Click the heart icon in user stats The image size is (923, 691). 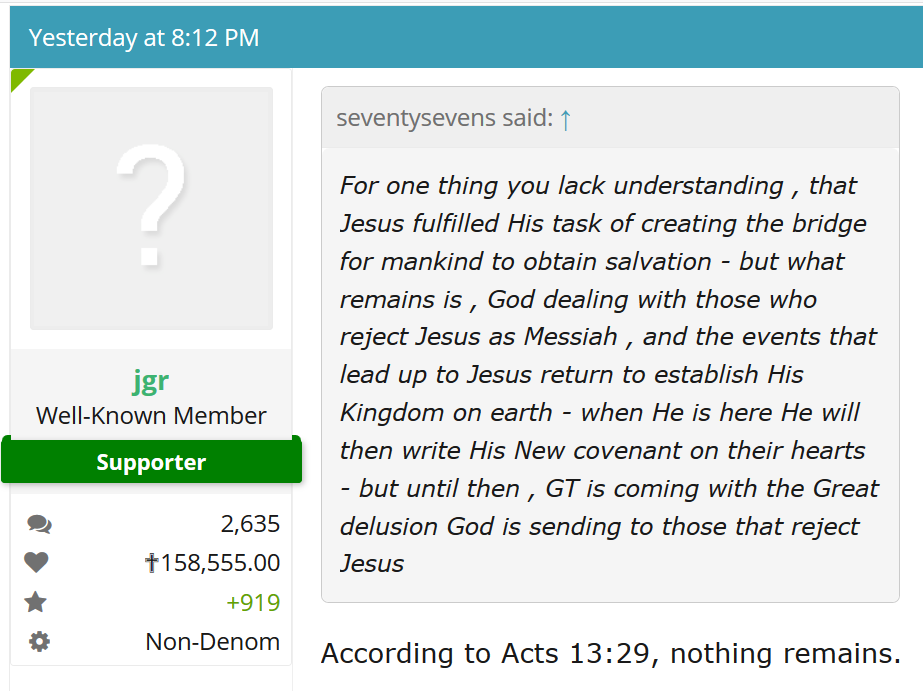point(37,563)
